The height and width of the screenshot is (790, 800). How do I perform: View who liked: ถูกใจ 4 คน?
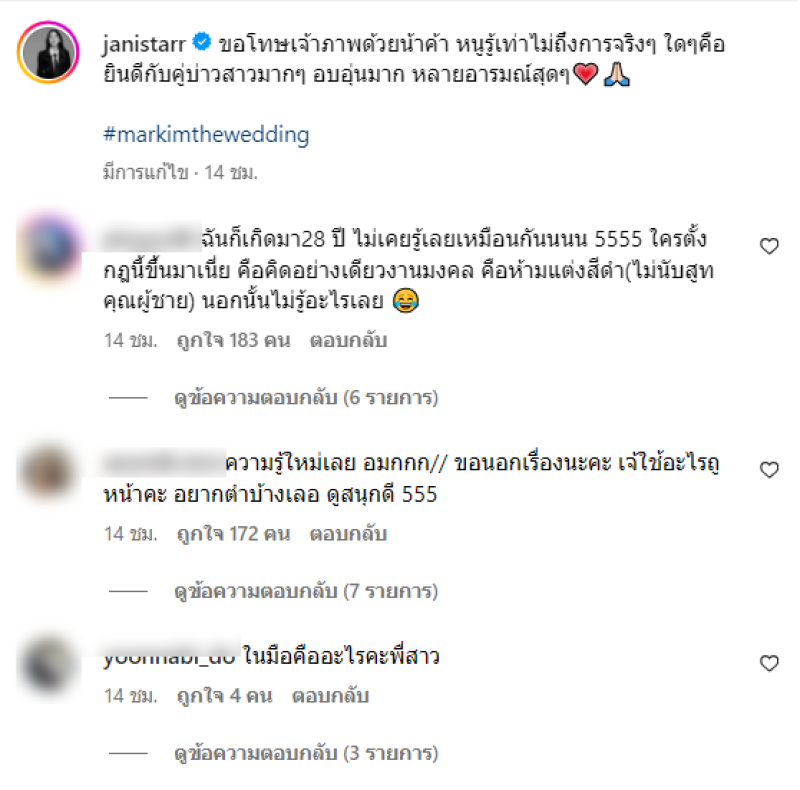(224, 696)
